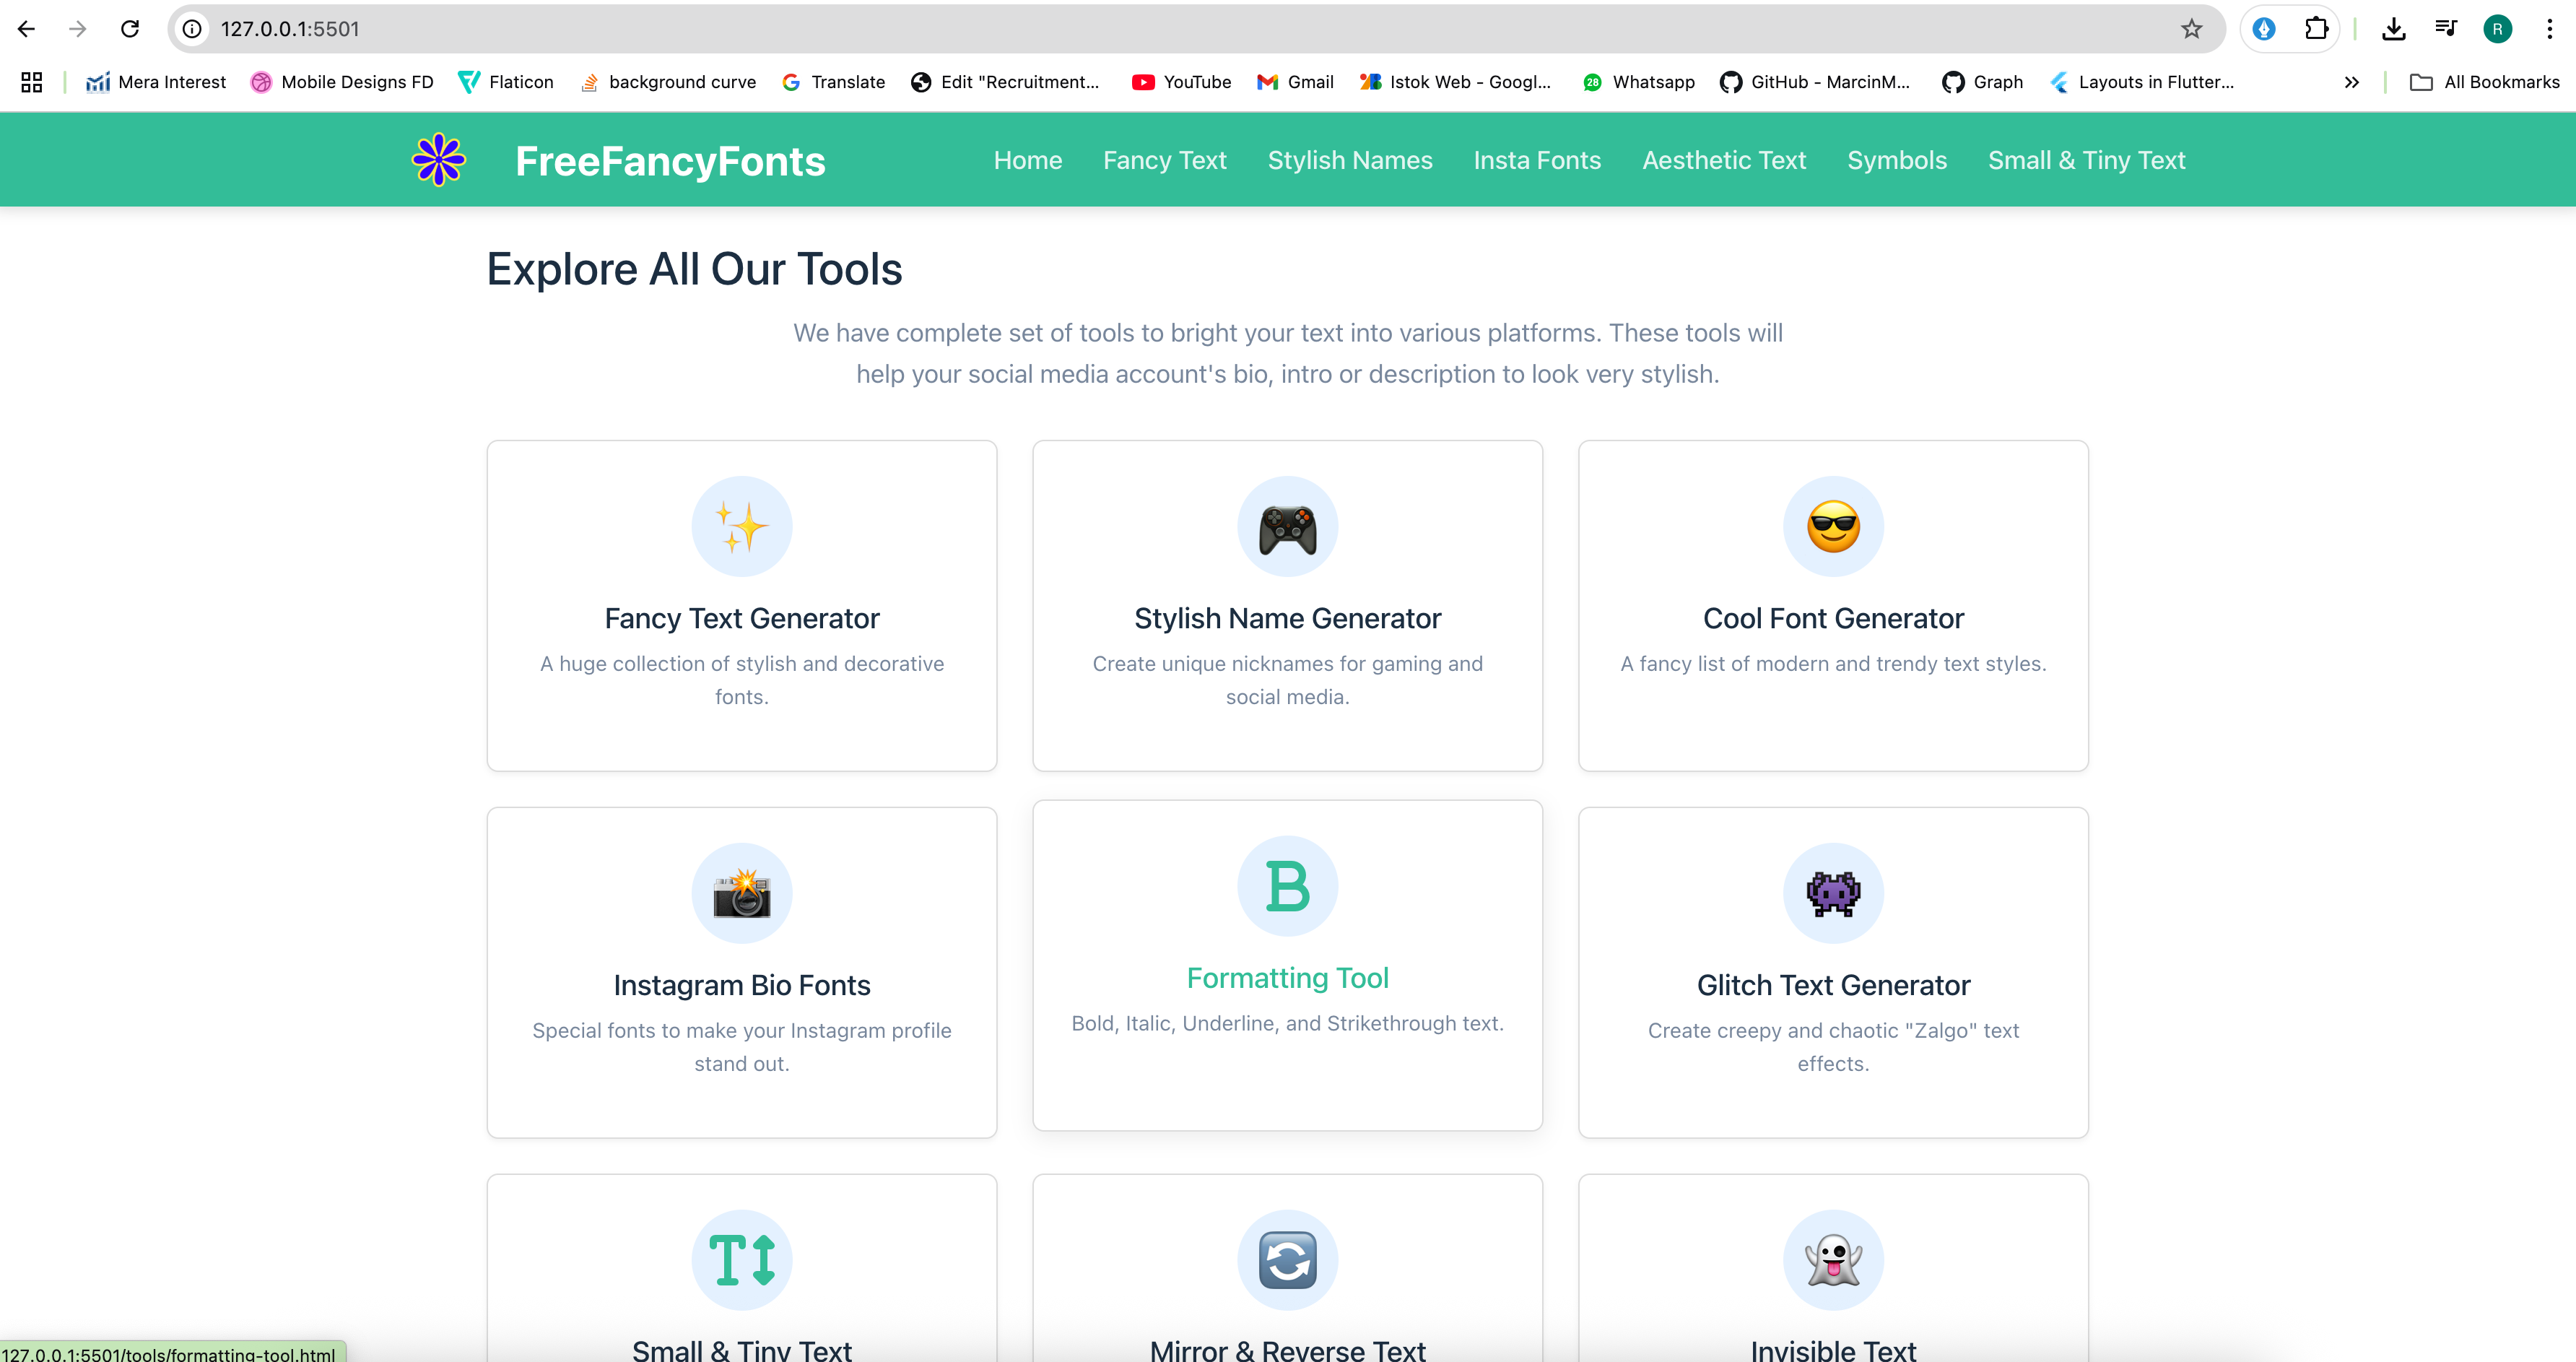
Task: View site information icon in address bar
Action: pyautogui.click(x=193, y=29)
